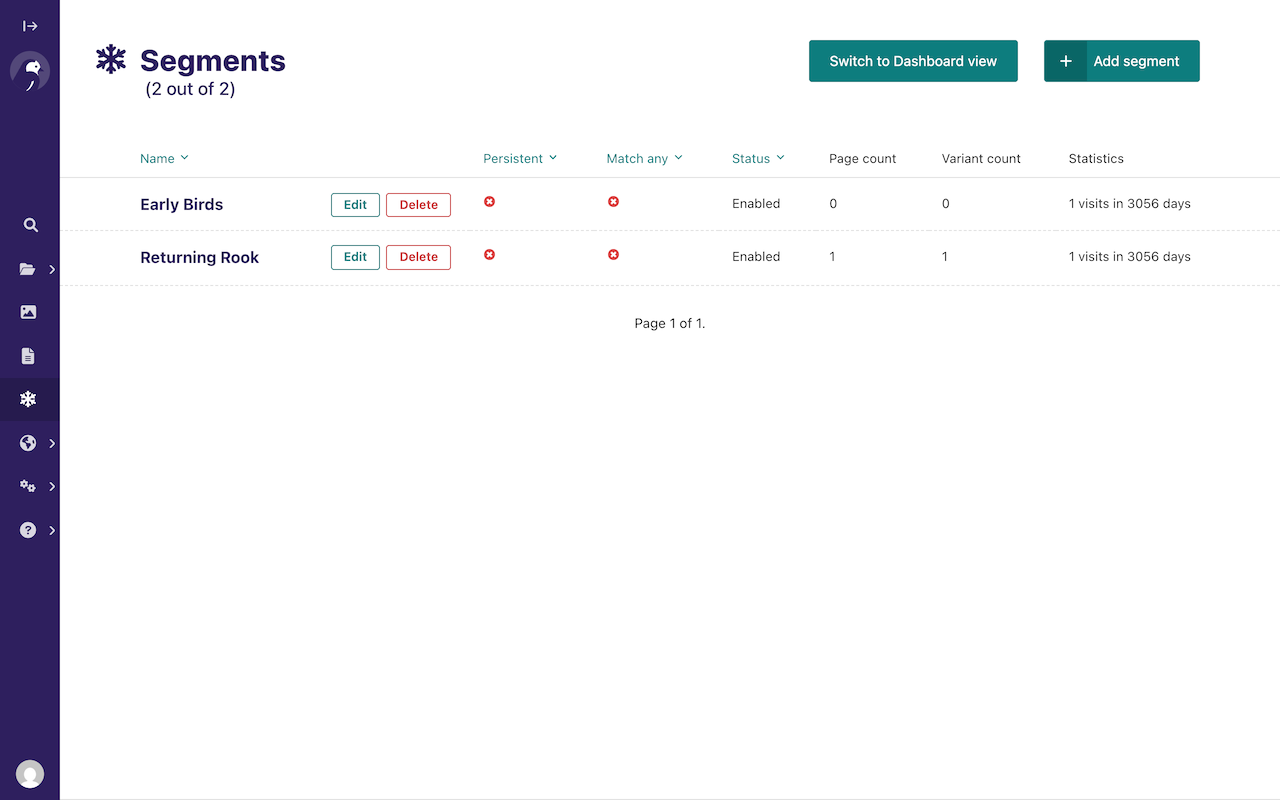Open the Search sidebar icon
The height and width of the screenshot is (800, 1280).
pos(30,225)
